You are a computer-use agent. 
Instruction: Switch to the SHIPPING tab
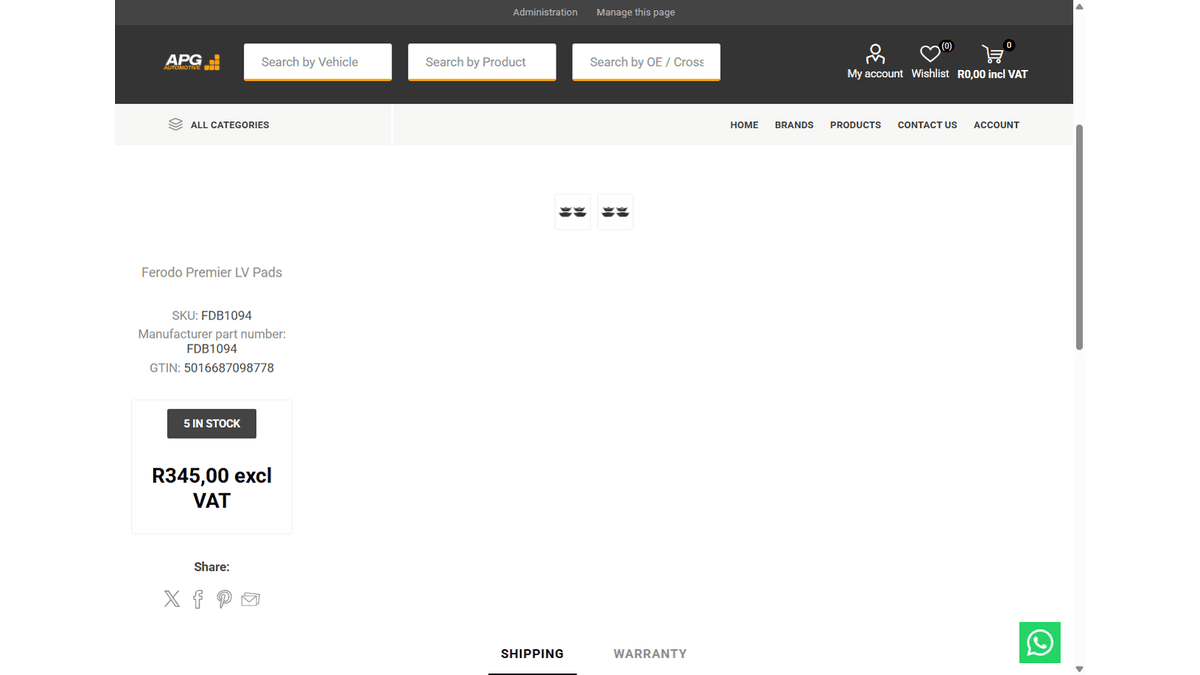coord(532,654)
